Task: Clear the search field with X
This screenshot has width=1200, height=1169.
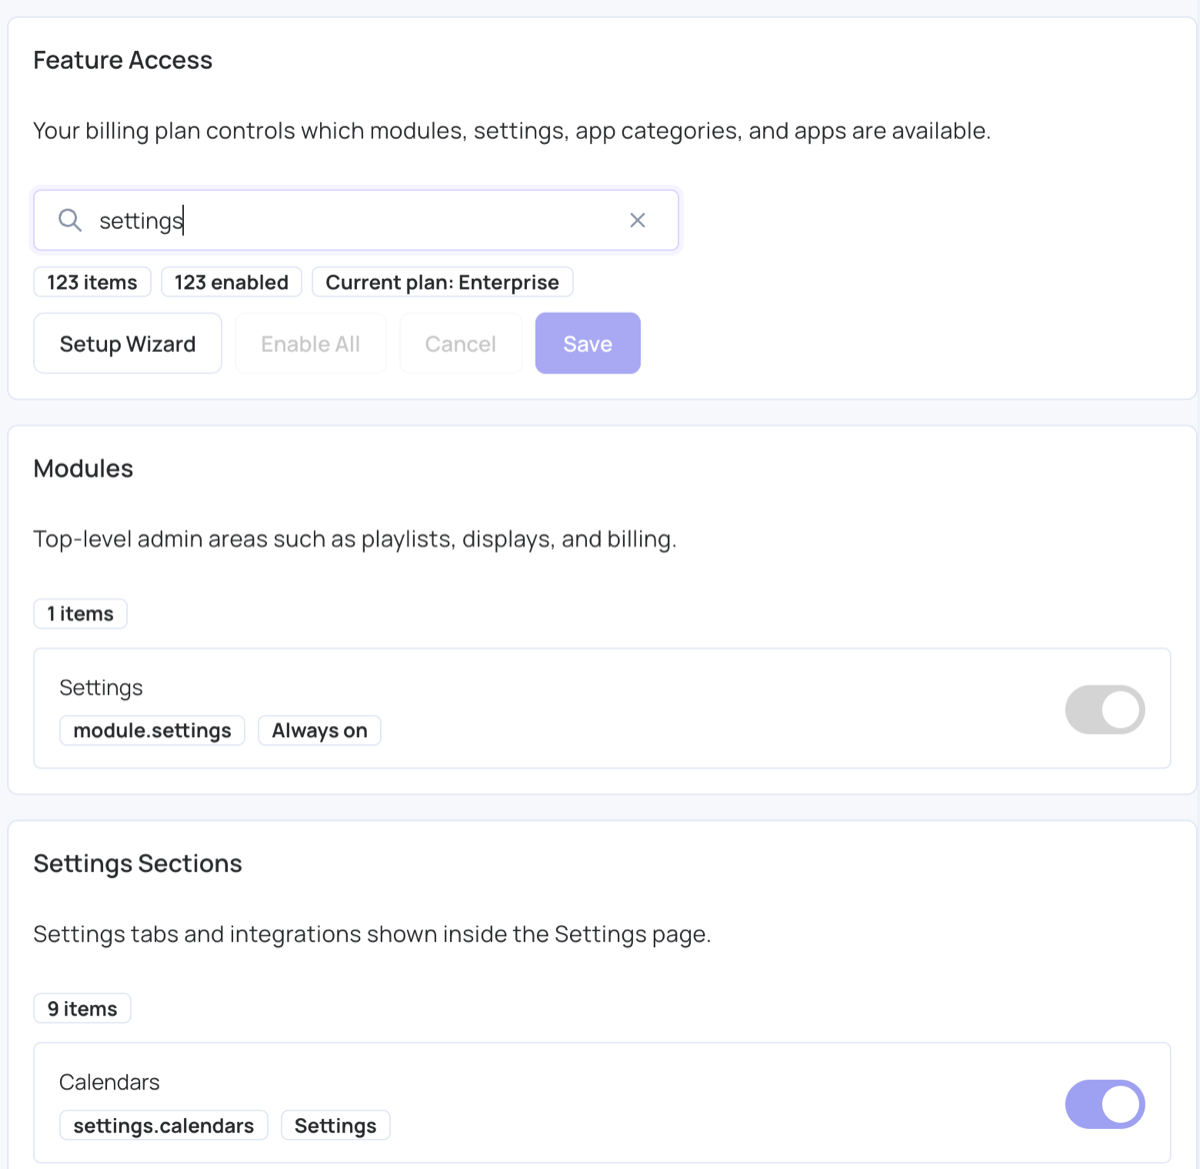Action: click(637, 220)
